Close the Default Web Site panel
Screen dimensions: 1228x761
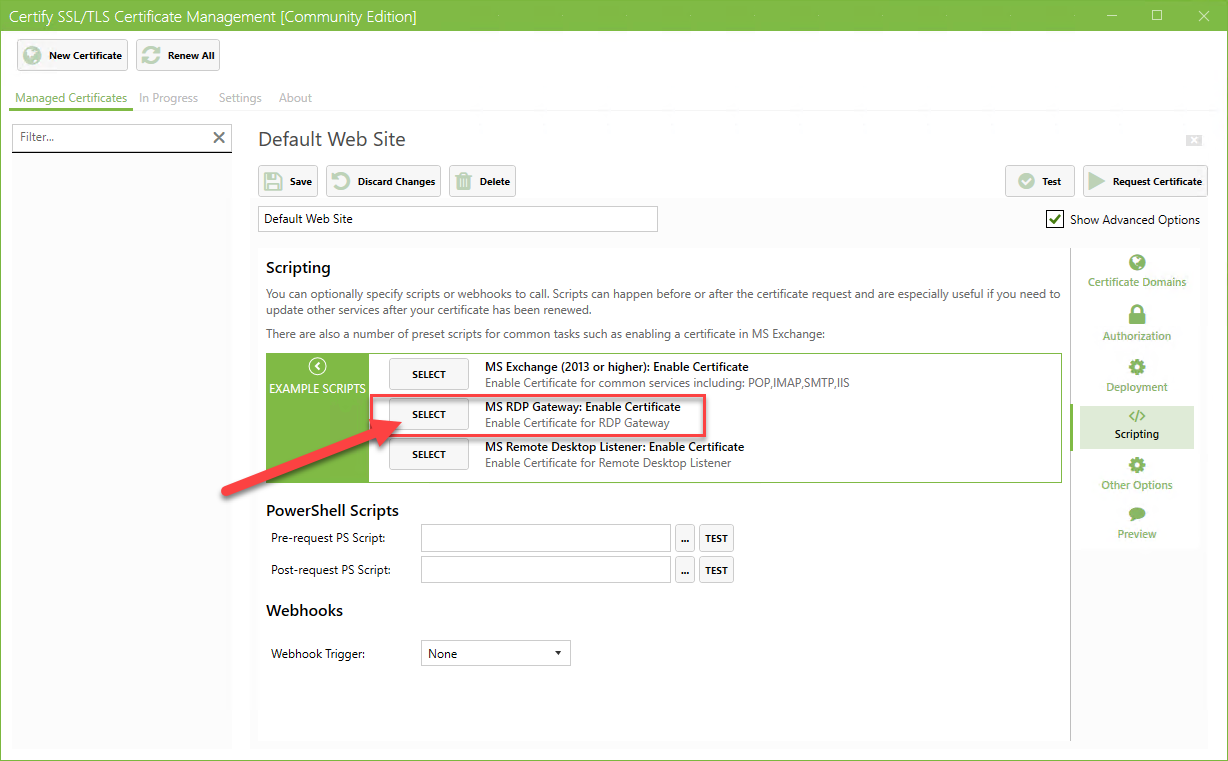click(1194, 140)
